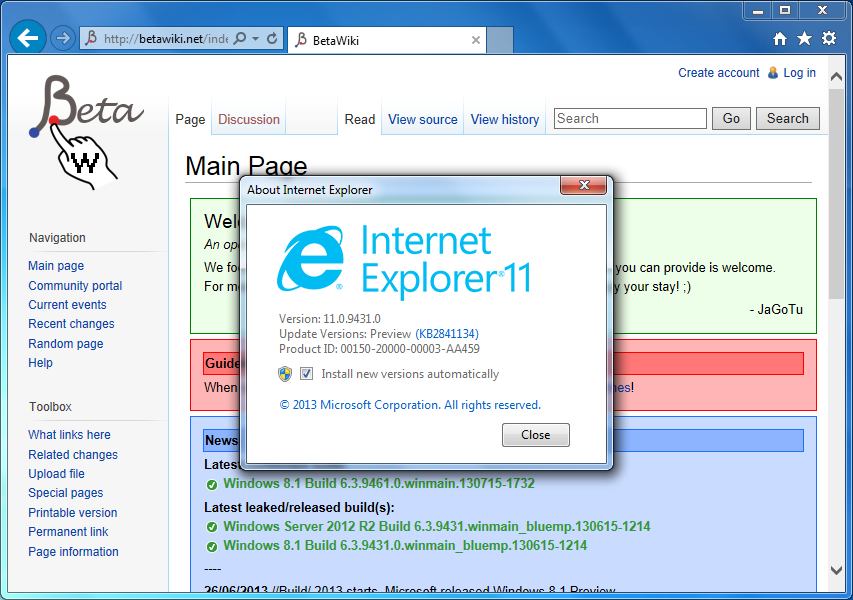The width and height of the screenshot is (853, 600).
Task: Open Community portal link
Action: 75,286
